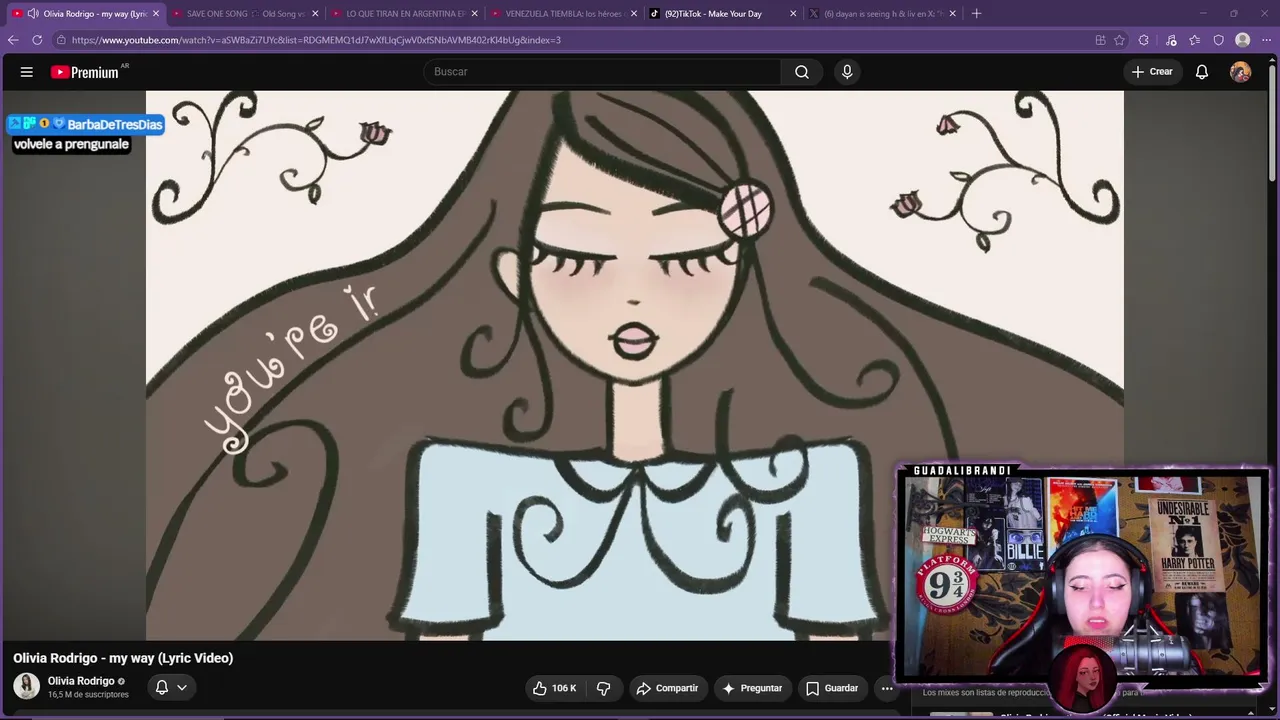Open the YouTube guide hamburger menu
This screenshot has width=1280, height=720.
tap(27, 72)
